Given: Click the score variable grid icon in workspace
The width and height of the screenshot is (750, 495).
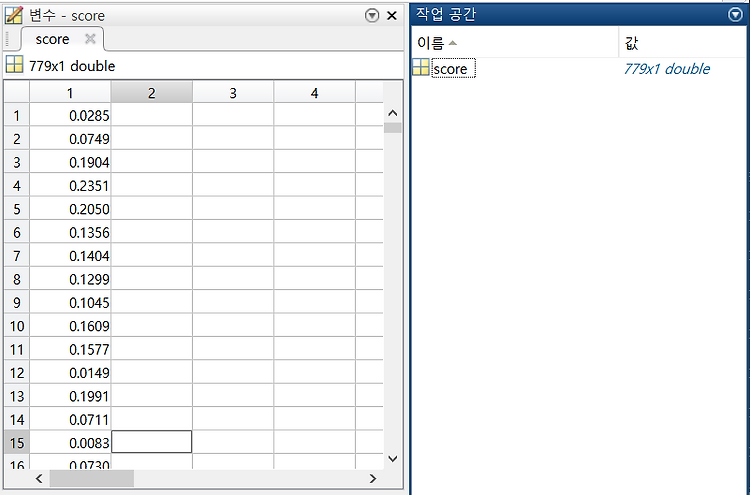Looking at the screenshot, I should [x=421, y=67].
